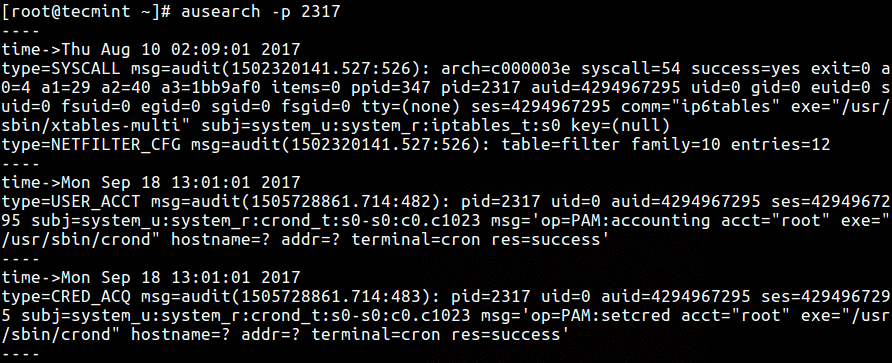Click type=NETFILTER_CFG record label
Image resolution: width=892 pixels, height=363 pixels.
coord(92,145)
